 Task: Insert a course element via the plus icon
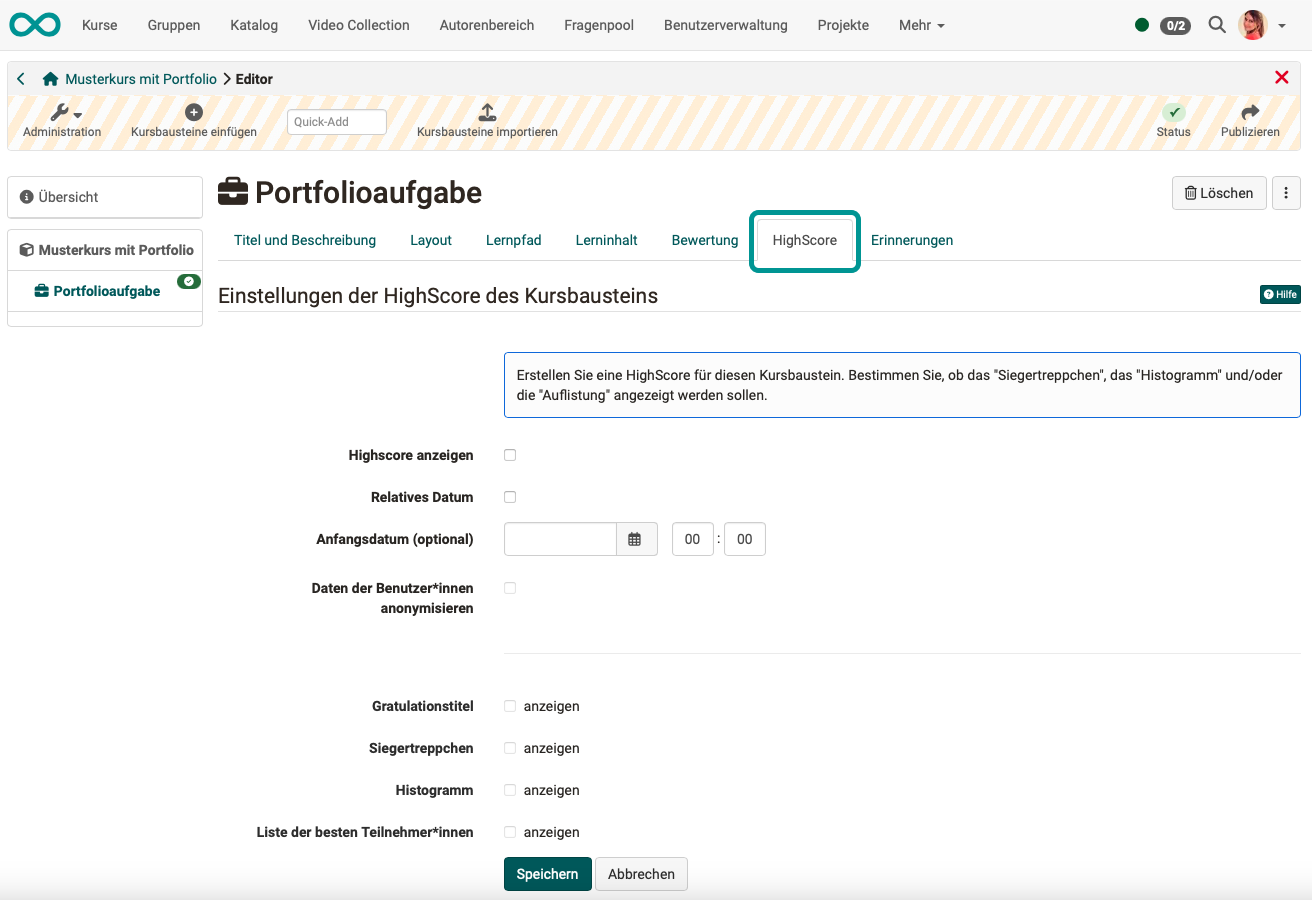[194, 111]
